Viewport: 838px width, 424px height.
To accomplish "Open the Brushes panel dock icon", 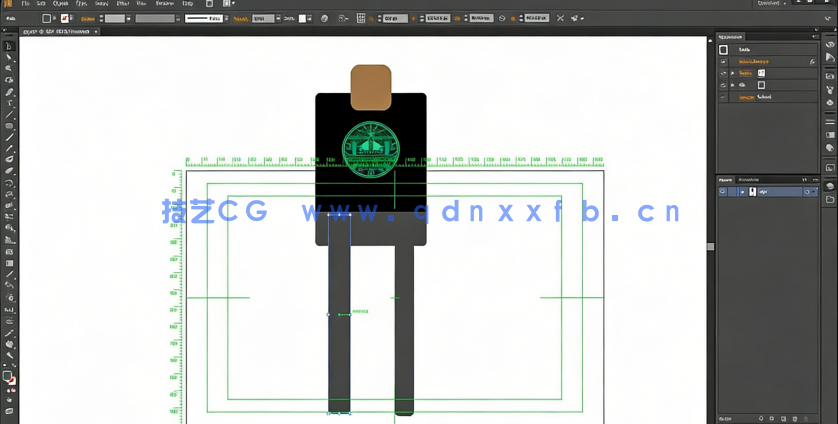I will coord(829,90).
